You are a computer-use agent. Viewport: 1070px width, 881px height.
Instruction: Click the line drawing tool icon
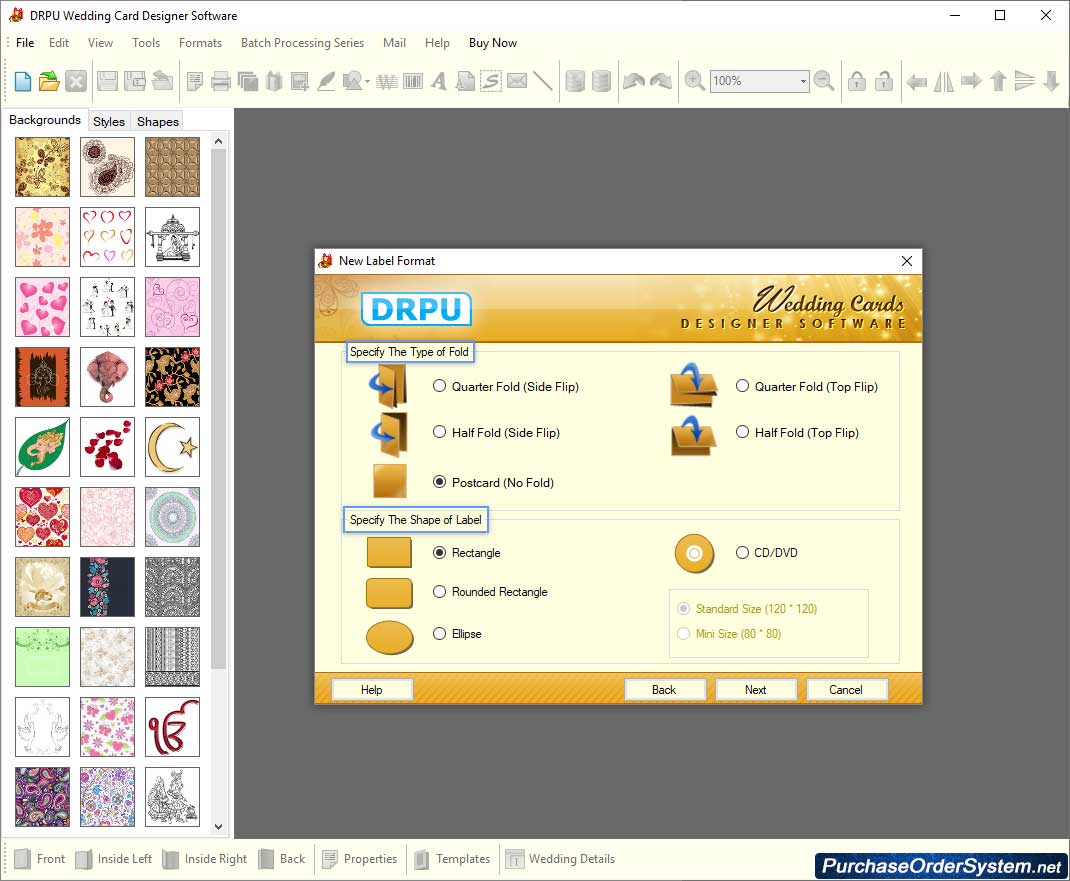(543, 81)
